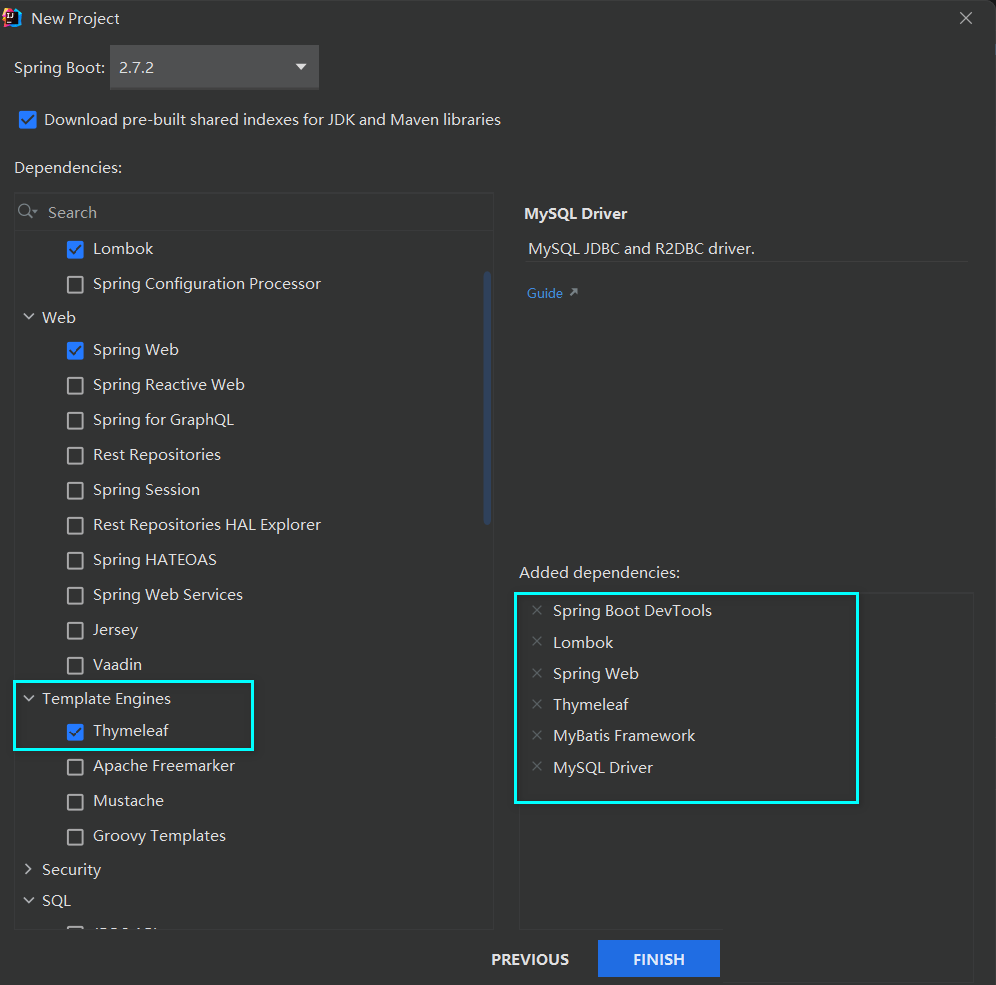The width and height of the screenshot is (996, 985).
Task: Remove Spring Boot DevTools from added dependencies
Action: [x=537, y=610]
